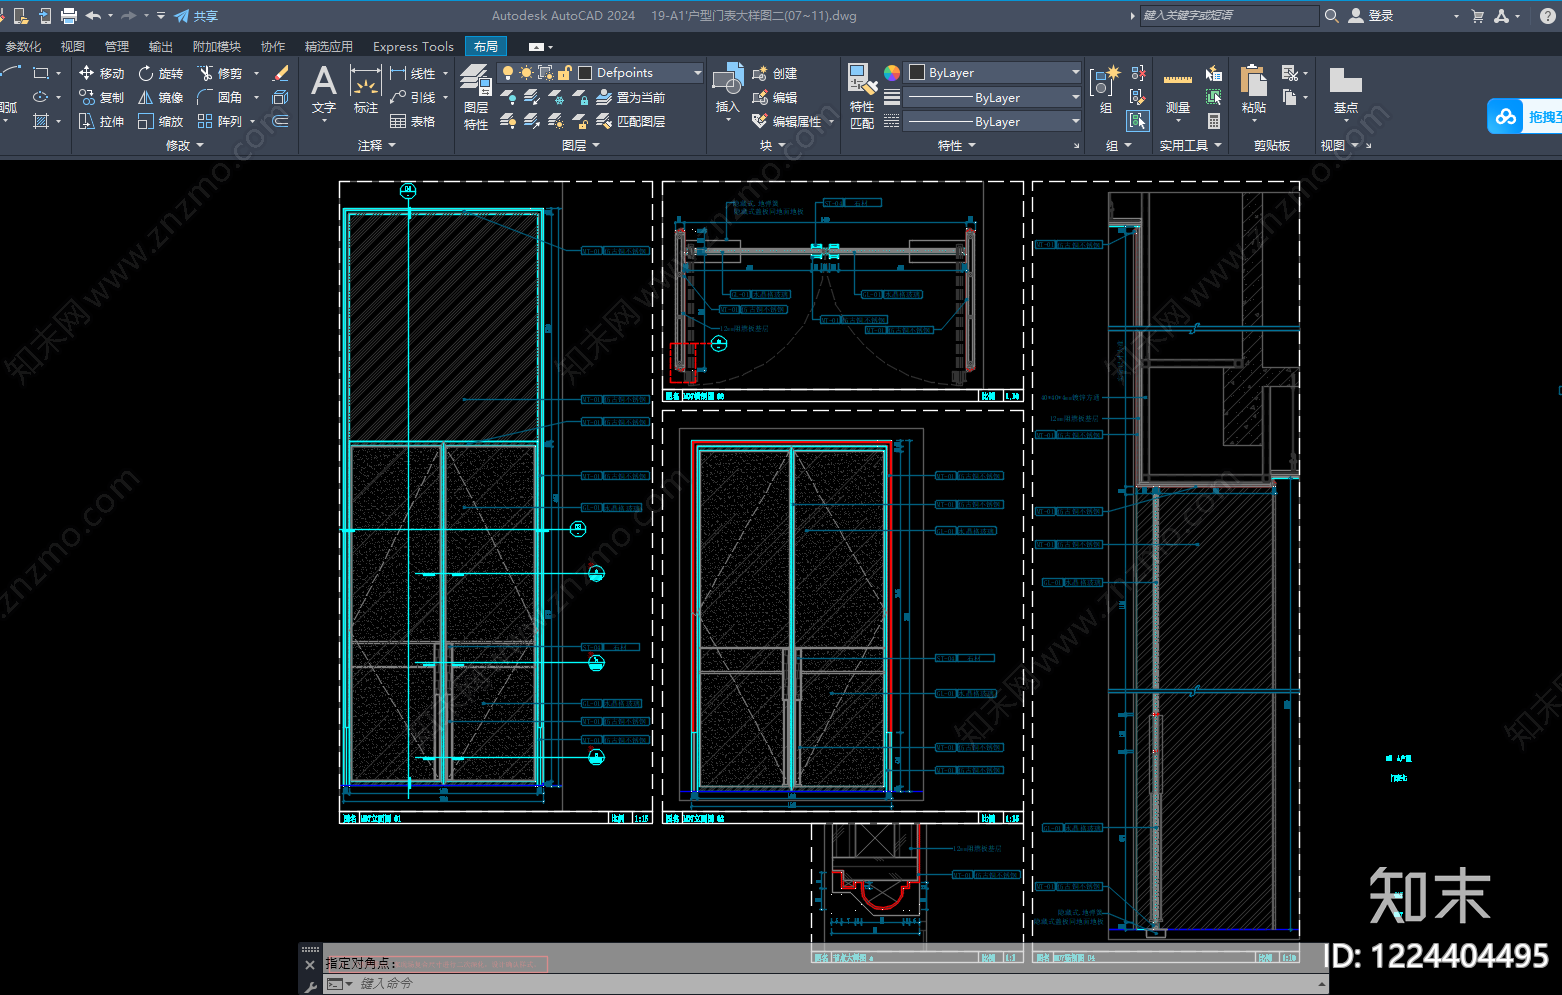Click the Erase tool icon
Image resolution: width=1562 pixels, height=995 pixels.
coord(281,73)
